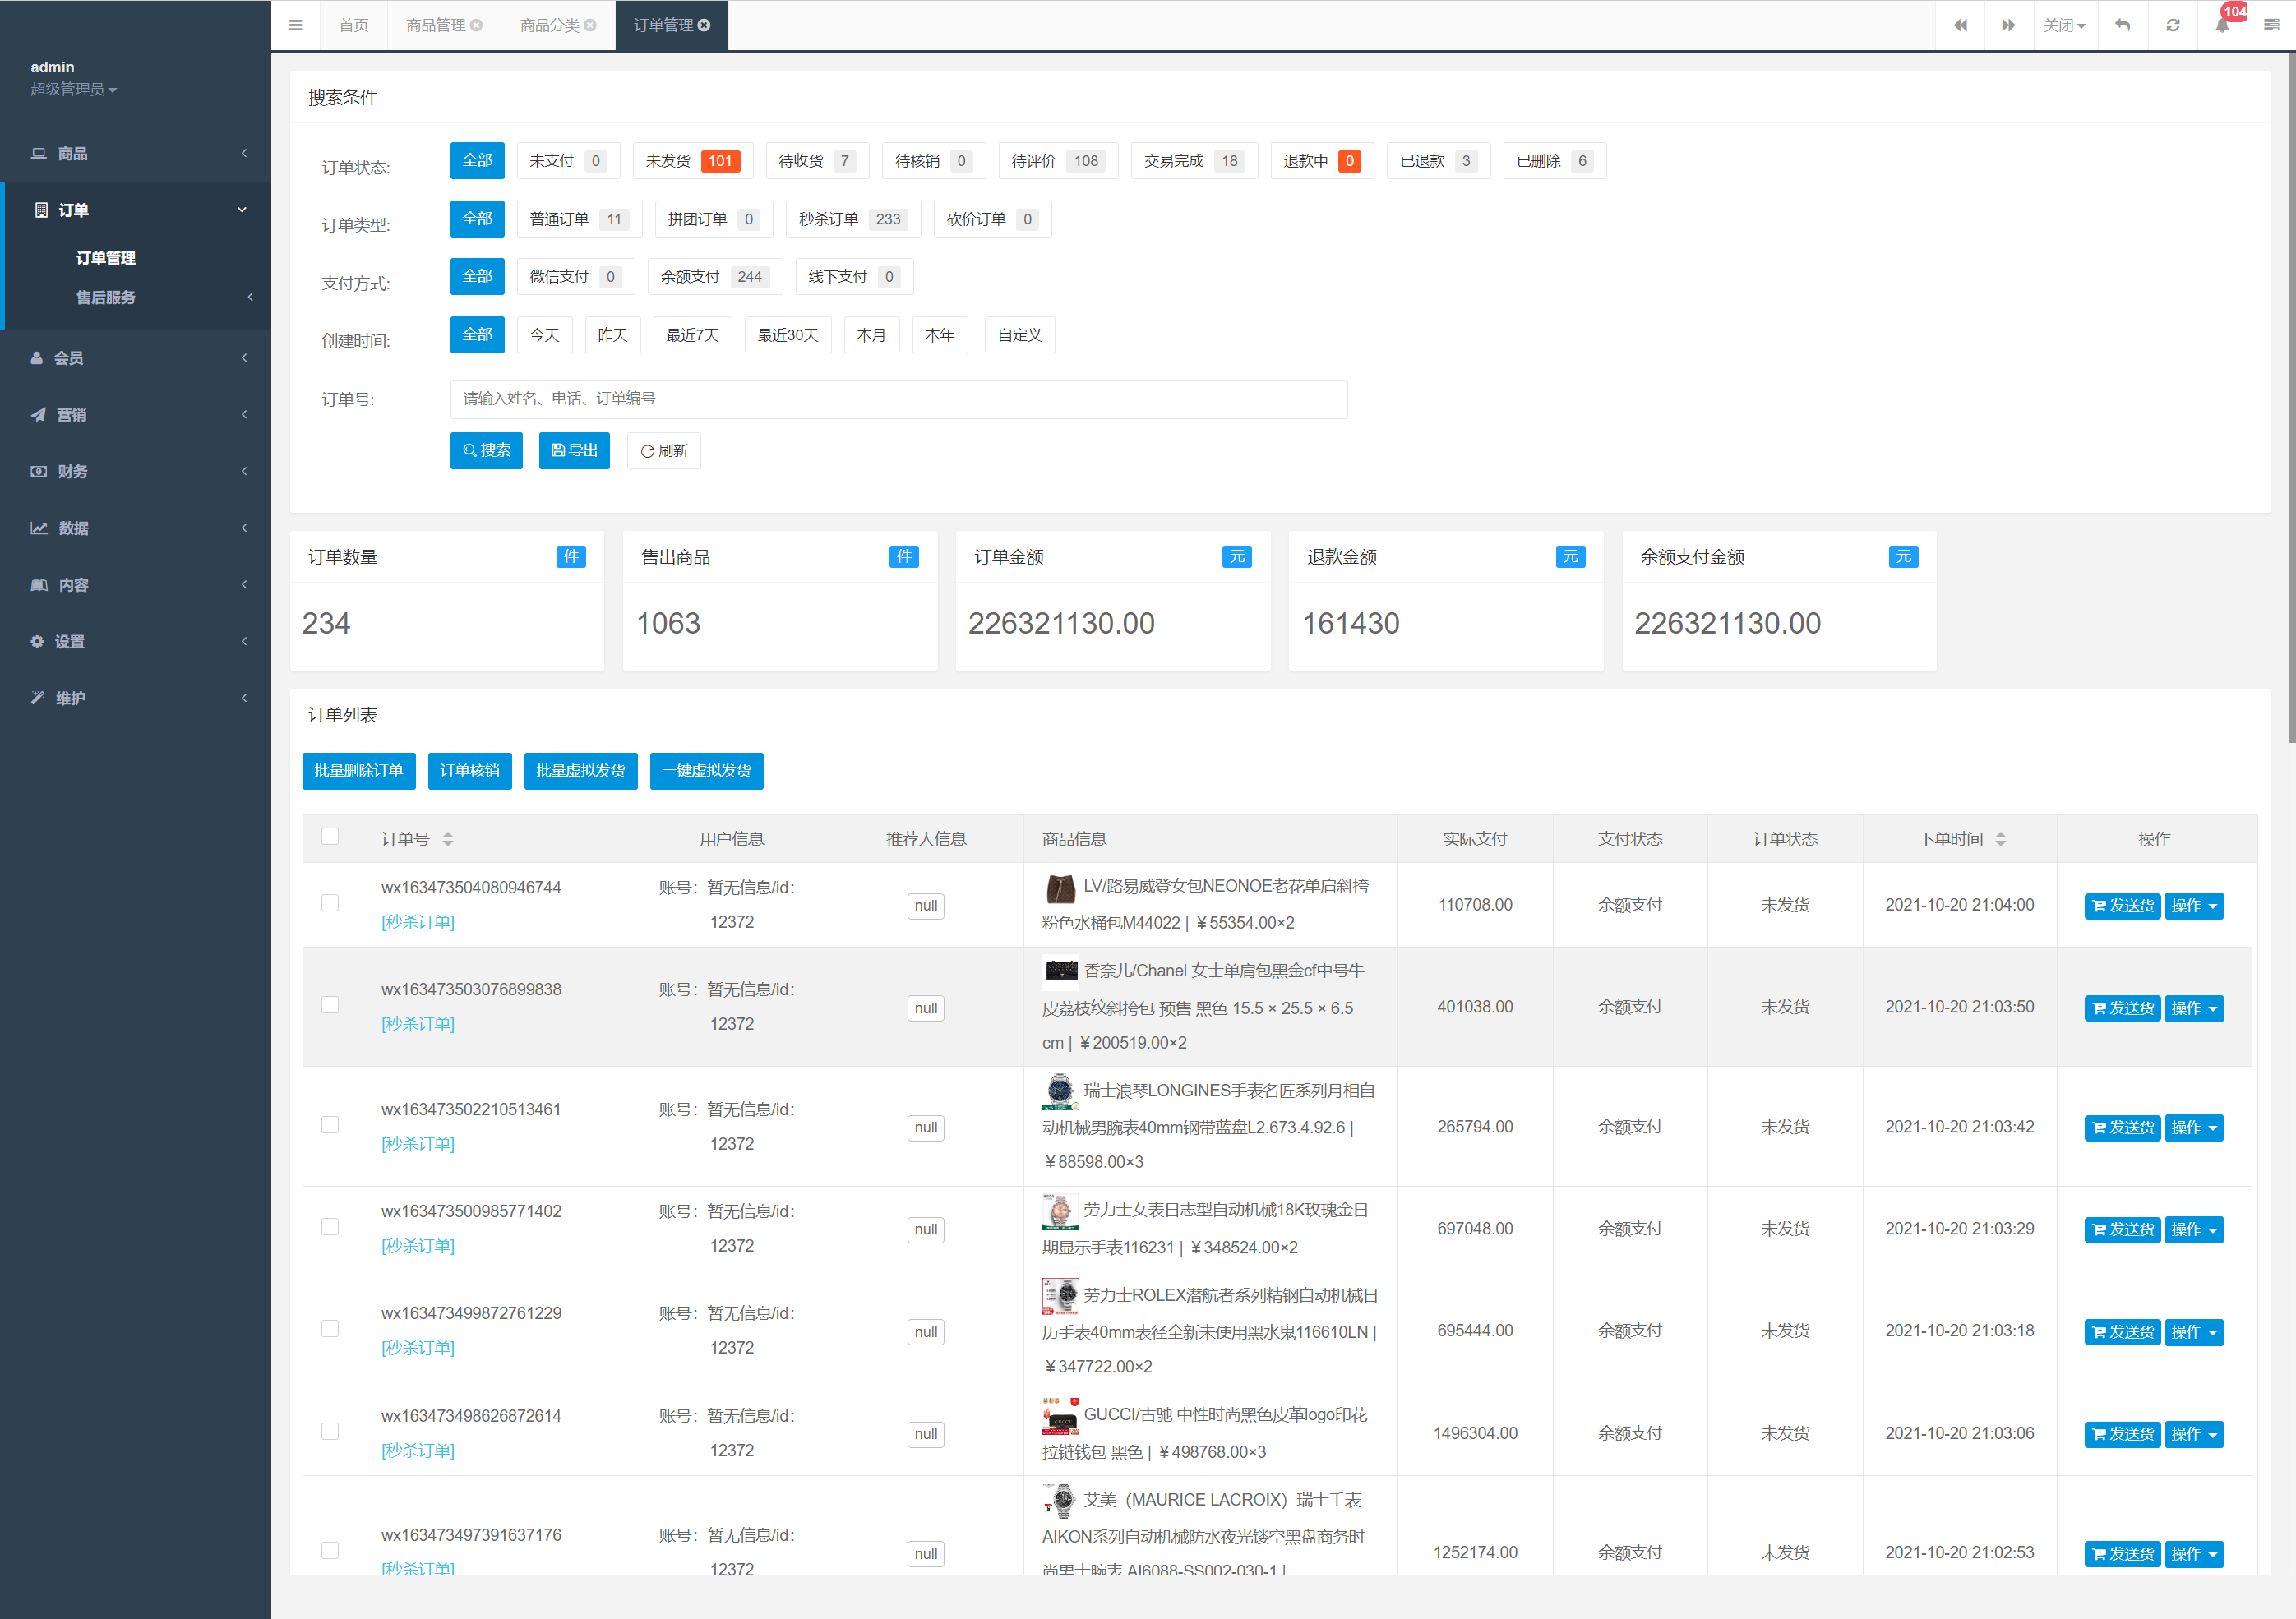The image size is (2296, 1619).
Task: Click the 导出 export button
Action: click(574, 451)
